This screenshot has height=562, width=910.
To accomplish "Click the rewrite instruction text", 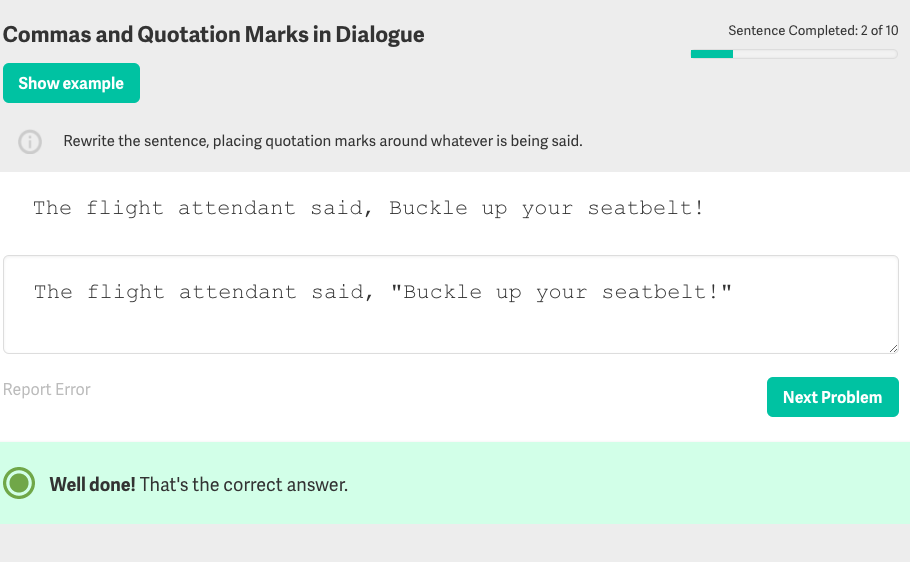I will tap(323, 141).
